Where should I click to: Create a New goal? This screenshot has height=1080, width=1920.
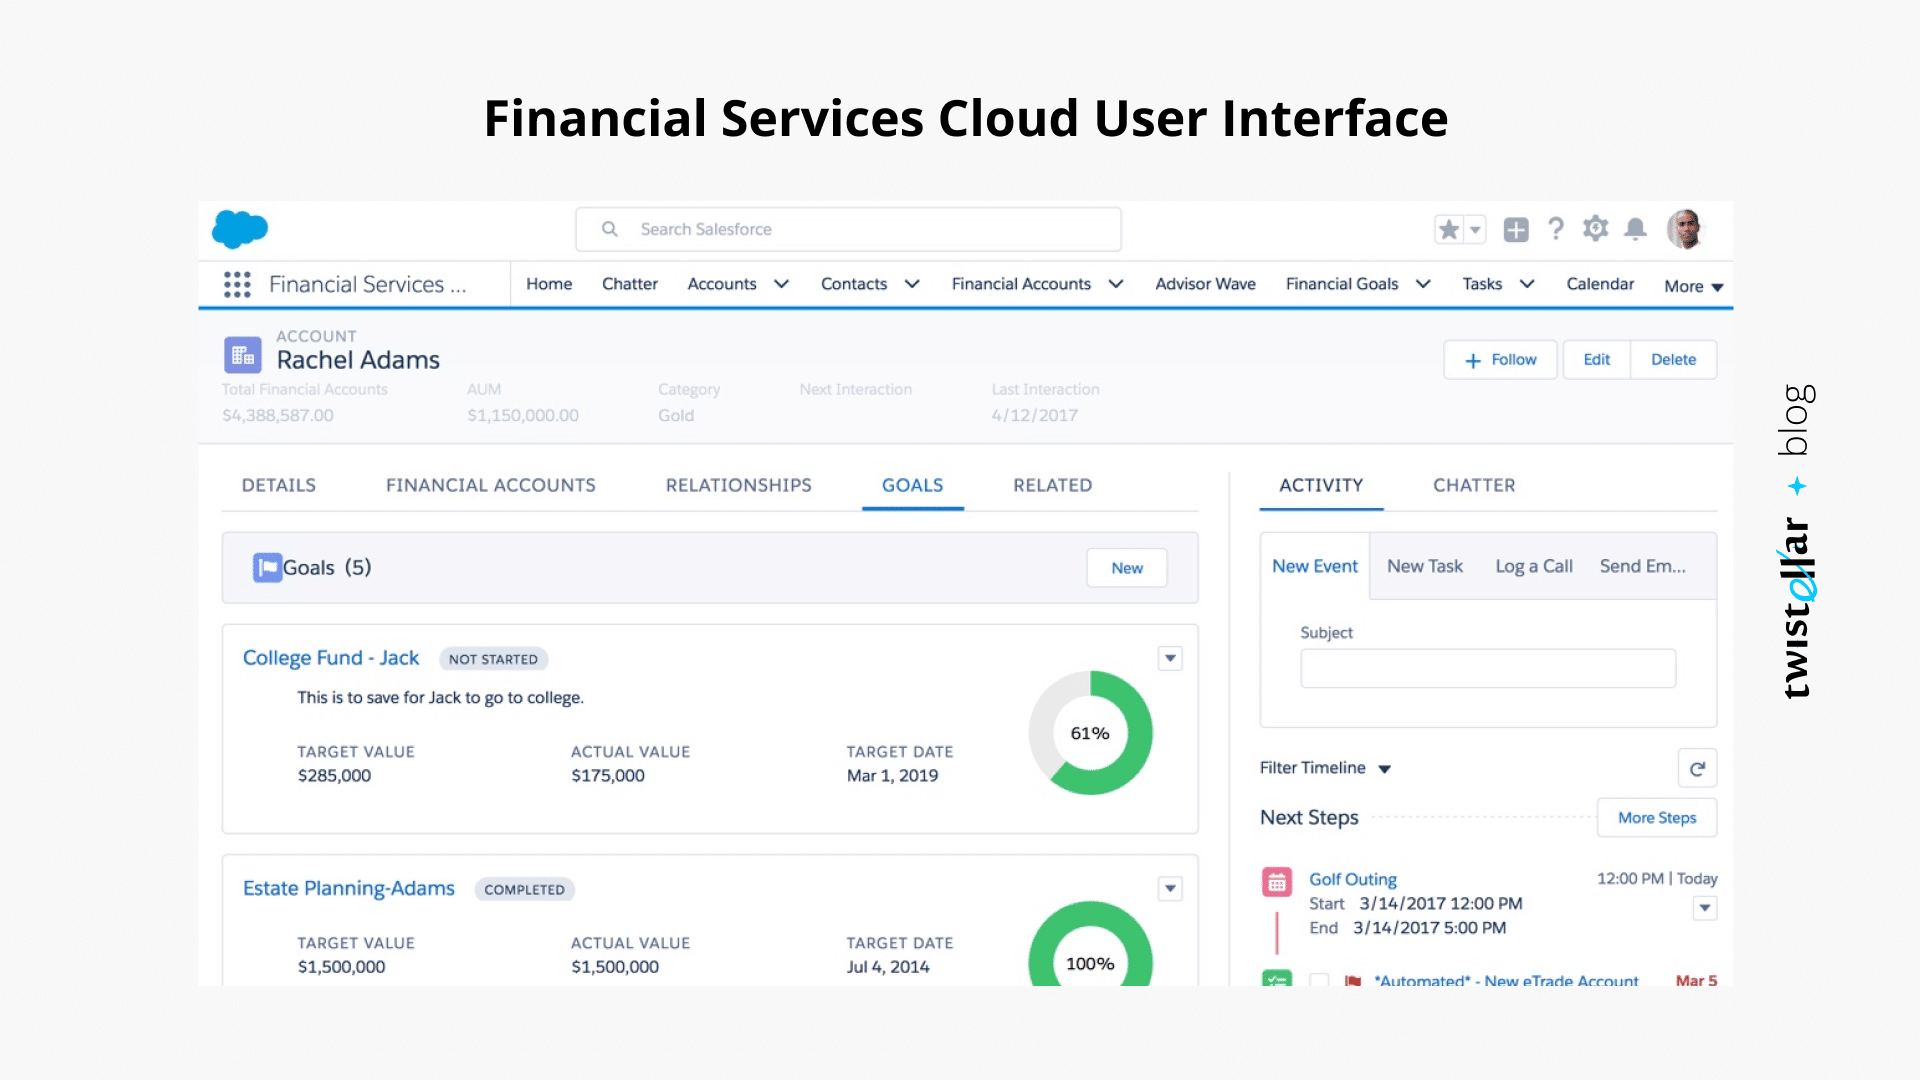[1127, 568]
